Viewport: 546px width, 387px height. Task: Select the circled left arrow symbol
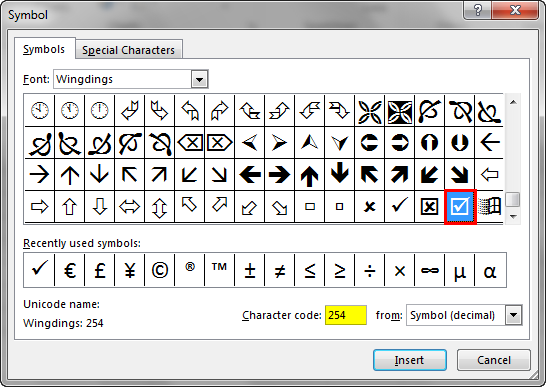tap(369, 142)
